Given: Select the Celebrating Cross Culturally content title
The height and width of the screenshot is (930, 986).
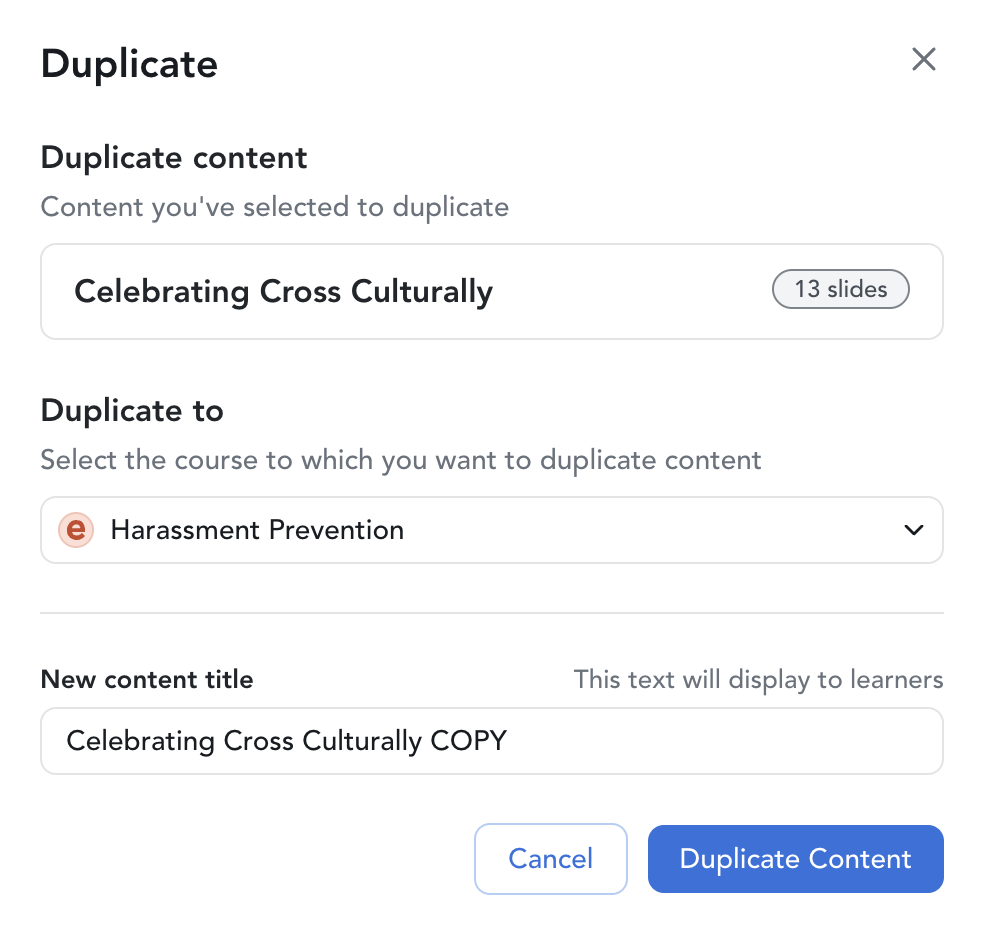Looking at the screenshot, I should [283, 292].
